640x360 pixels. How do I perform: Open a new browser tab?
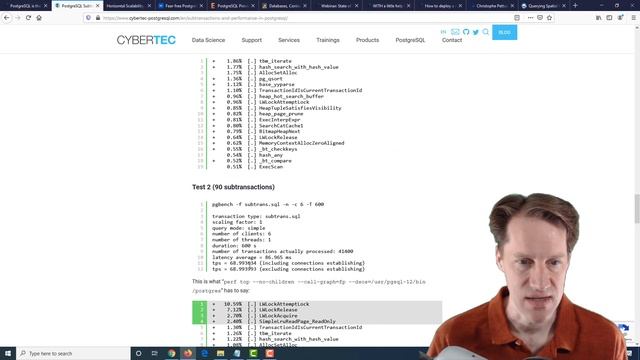[576, 6]
